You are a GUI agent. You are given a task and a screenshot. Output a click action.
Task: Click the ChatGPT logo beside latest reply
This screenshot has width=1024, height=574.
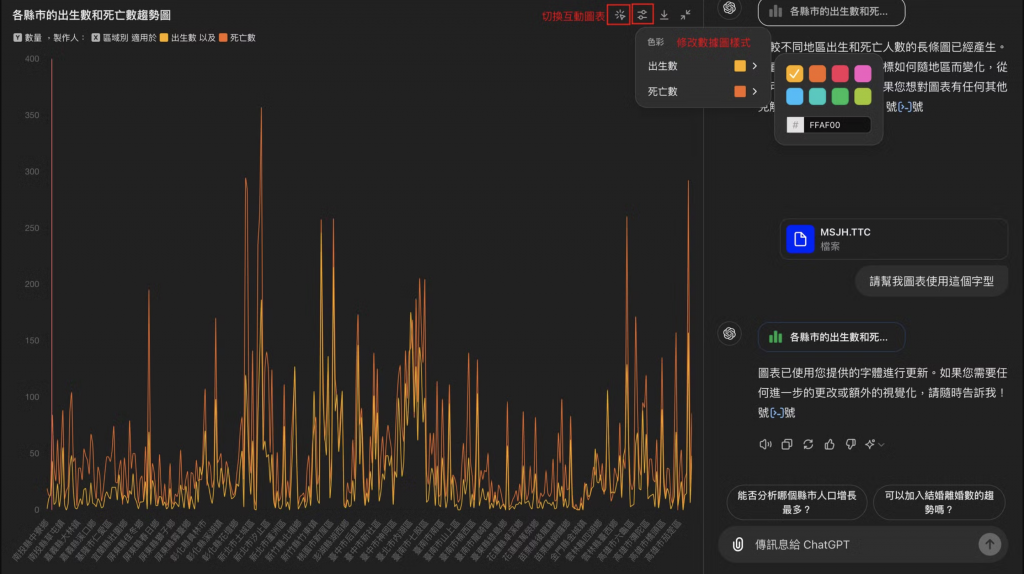pyautogui.click(x=729, y=334)
